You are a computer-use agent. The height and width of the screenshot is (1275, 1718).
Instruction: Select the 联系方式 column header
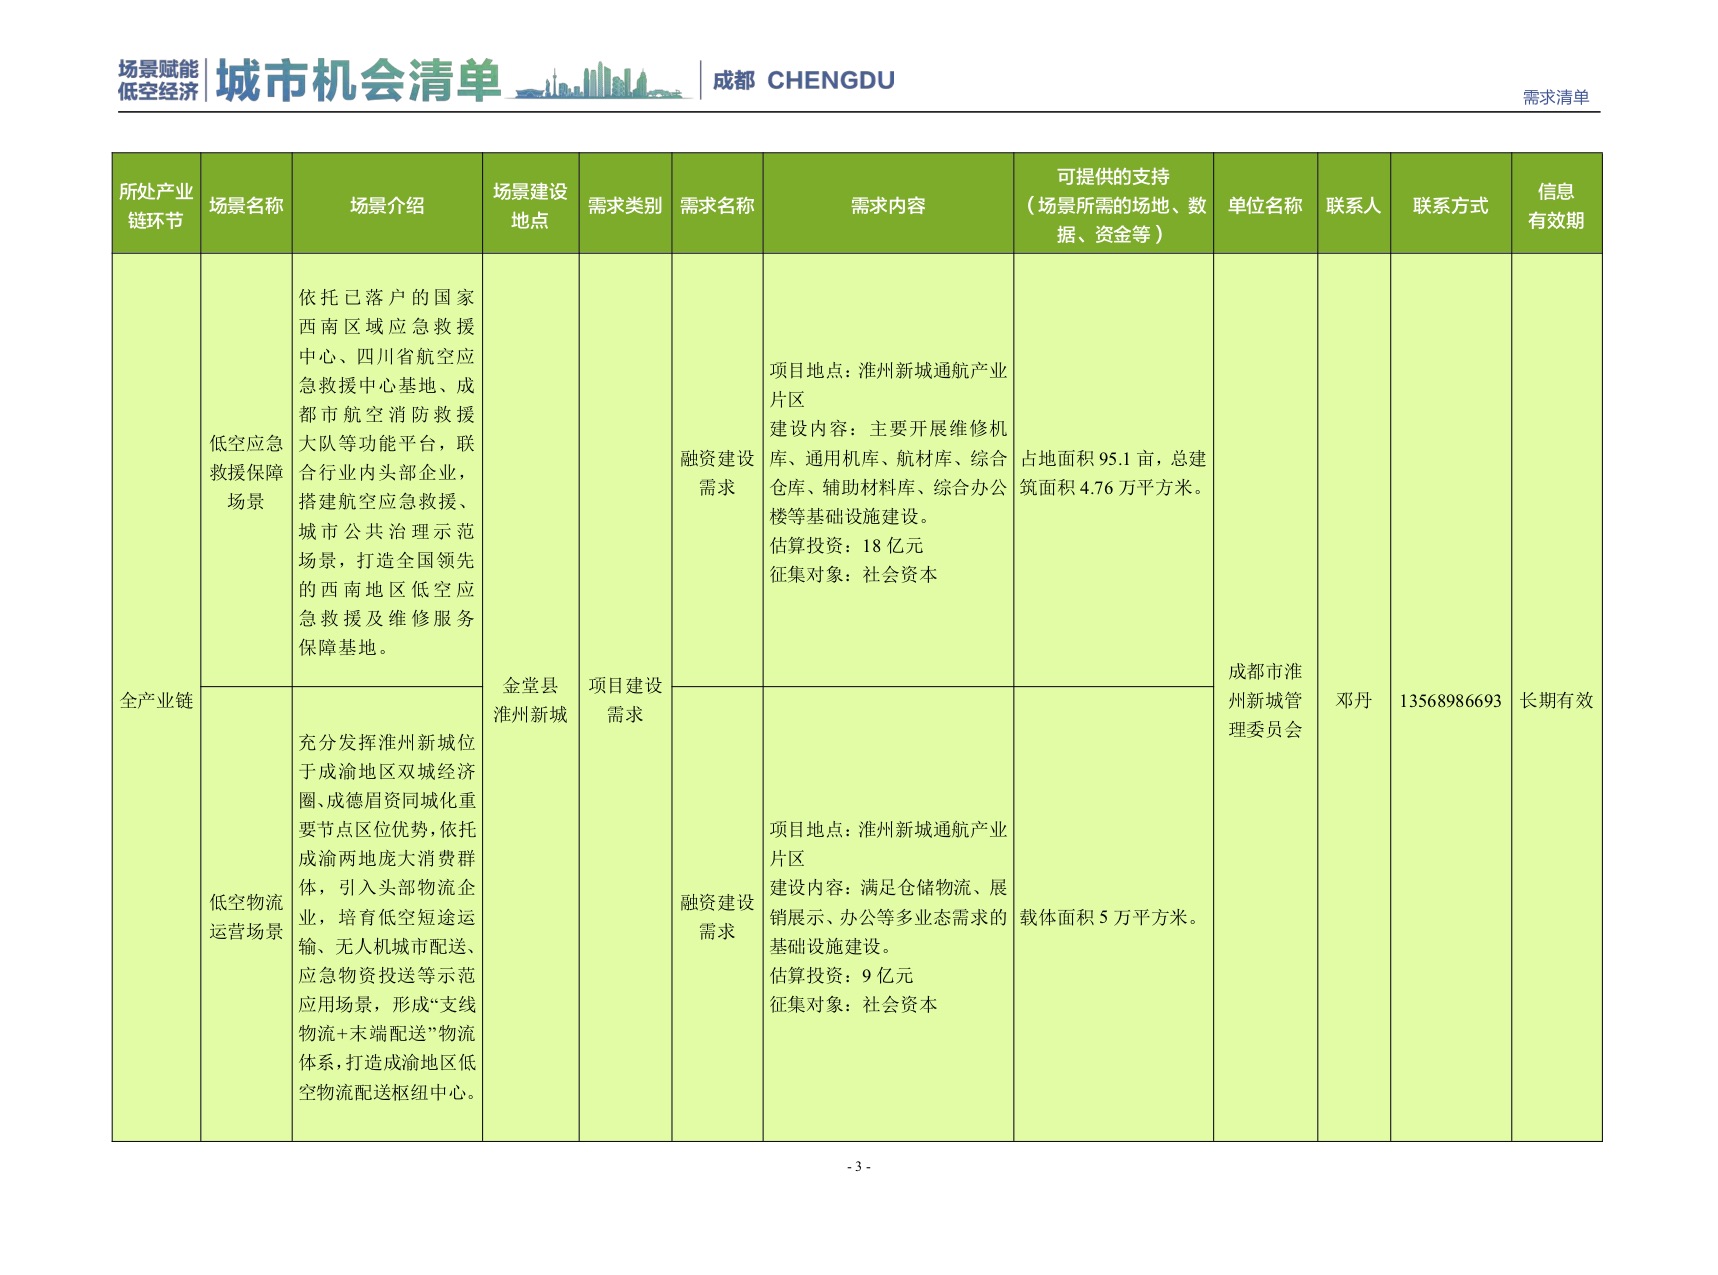[1450, 205]
